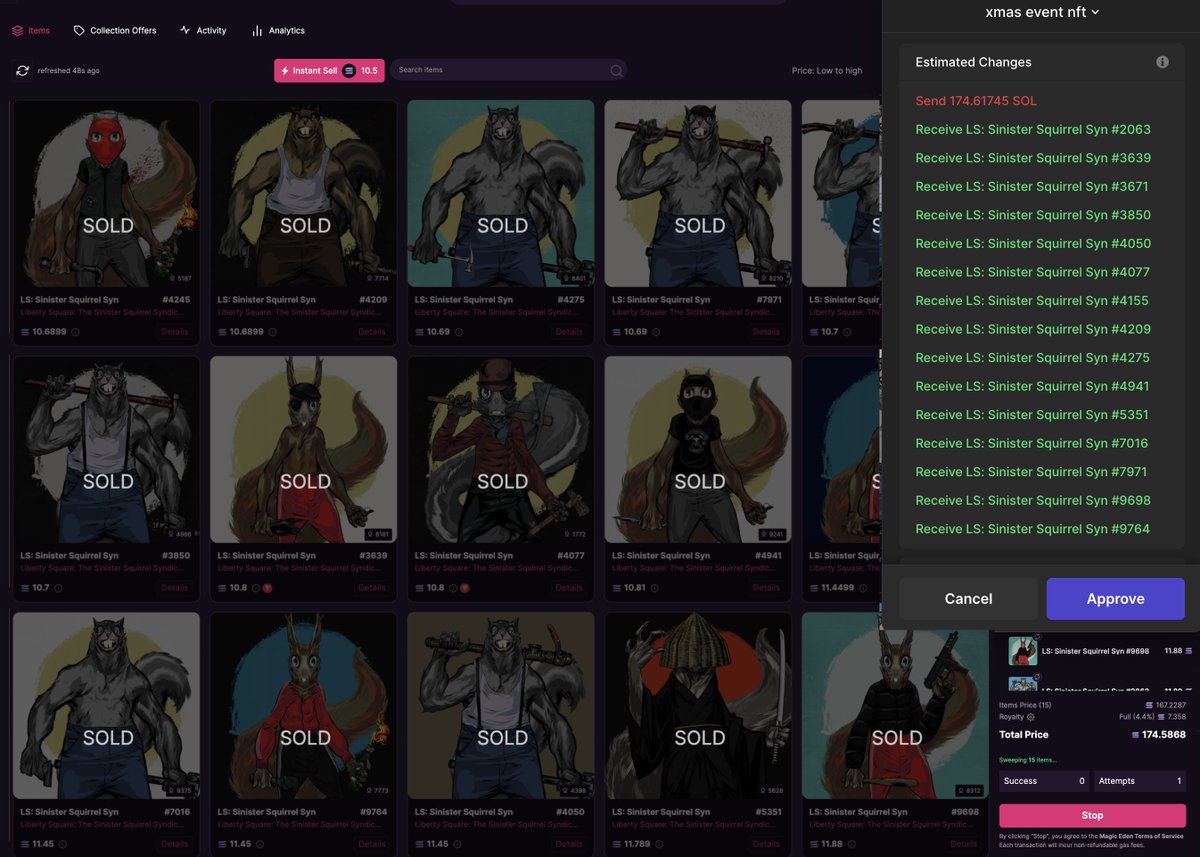
Task: Open the xmas event nft wallet dropdown
Action: pyautogui.click(x=1042, y=12)
